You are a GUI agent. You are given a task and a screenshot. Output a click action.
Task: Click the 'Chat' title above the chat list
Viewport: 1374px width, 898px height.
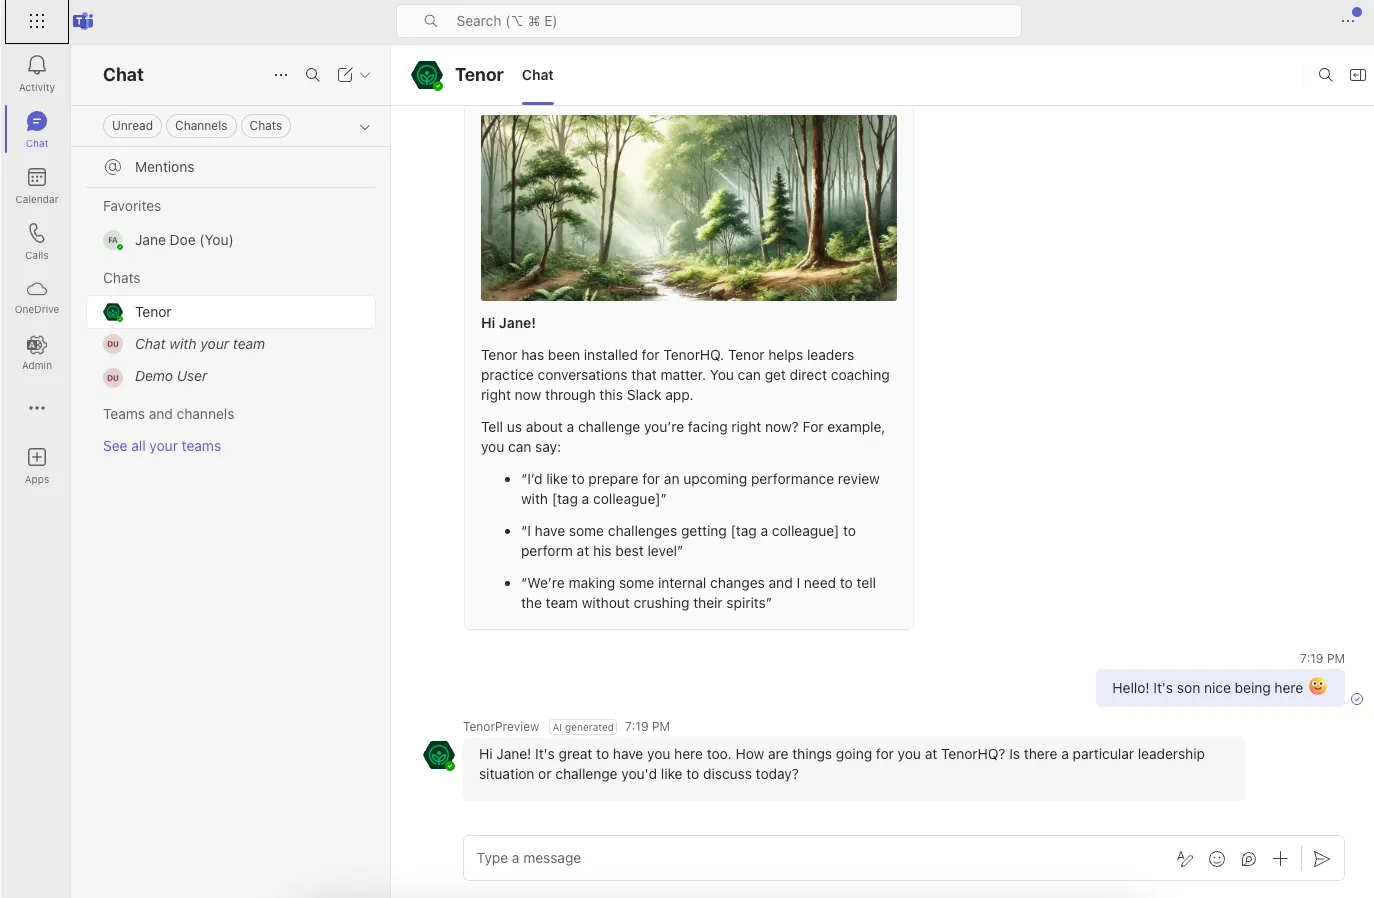pyautogui.click(x=123, y=75)
